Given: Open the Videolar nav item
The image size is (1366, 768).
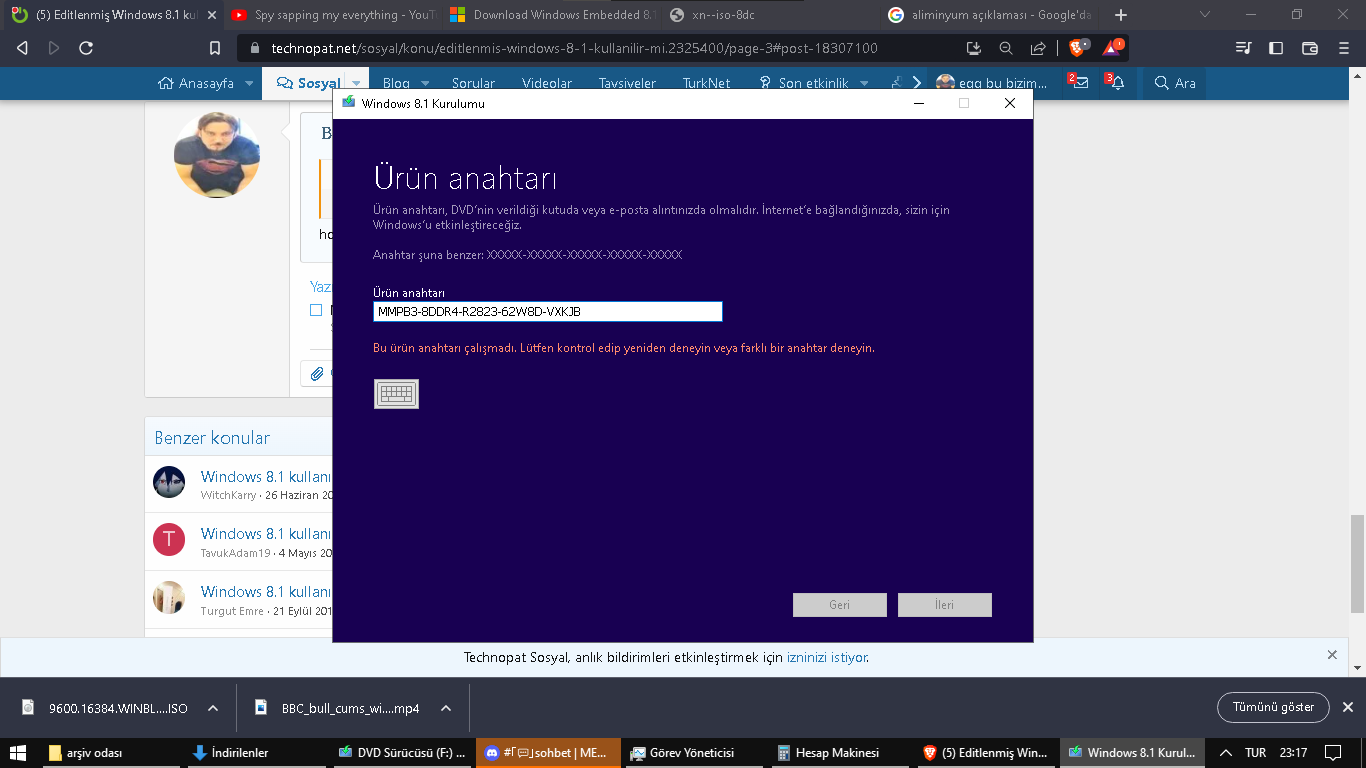Looking at the screenshot, I should (x=547, y=84).
